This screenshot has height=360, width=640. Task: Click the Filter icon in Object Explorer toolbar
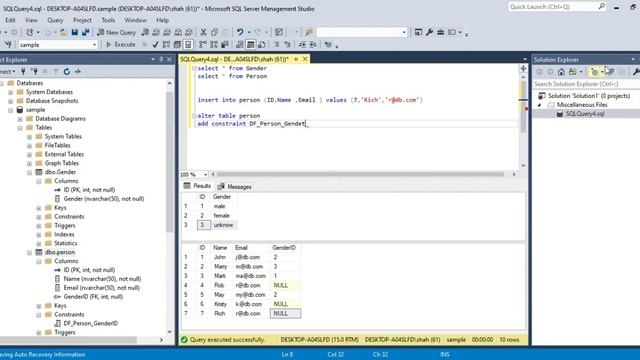pos(56,71)
